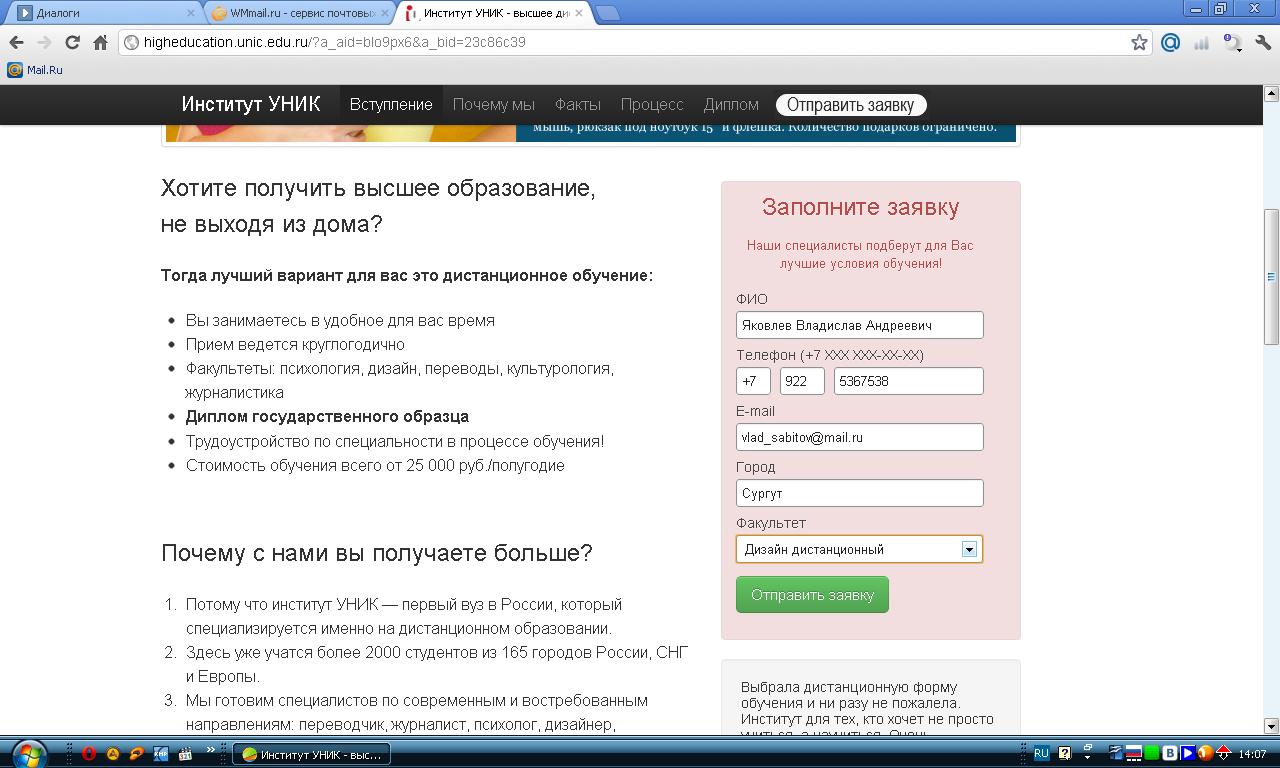Click the RU language indicator
The image size is (1280, 768).
point(1041,754)
